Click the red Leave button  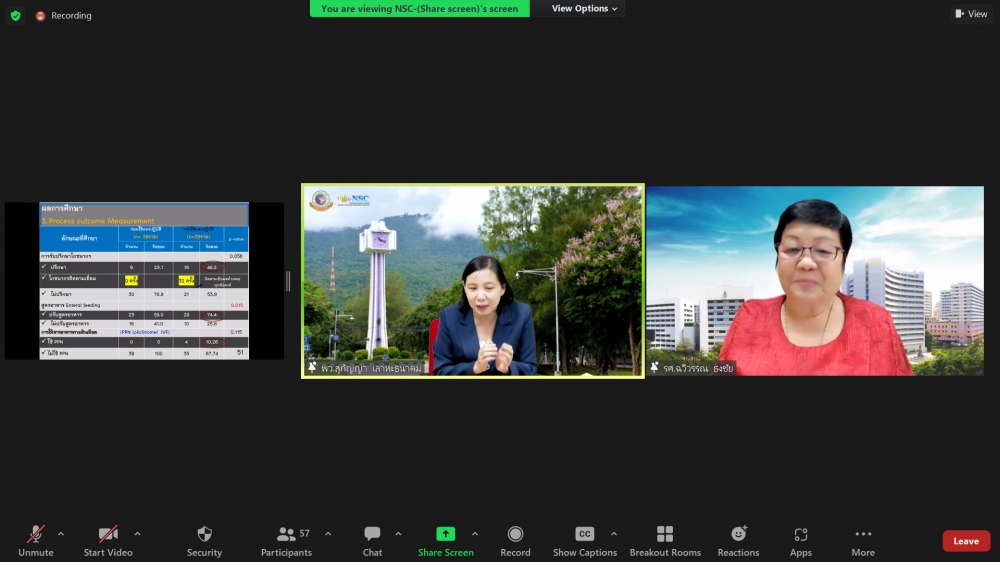pos(966,541)
